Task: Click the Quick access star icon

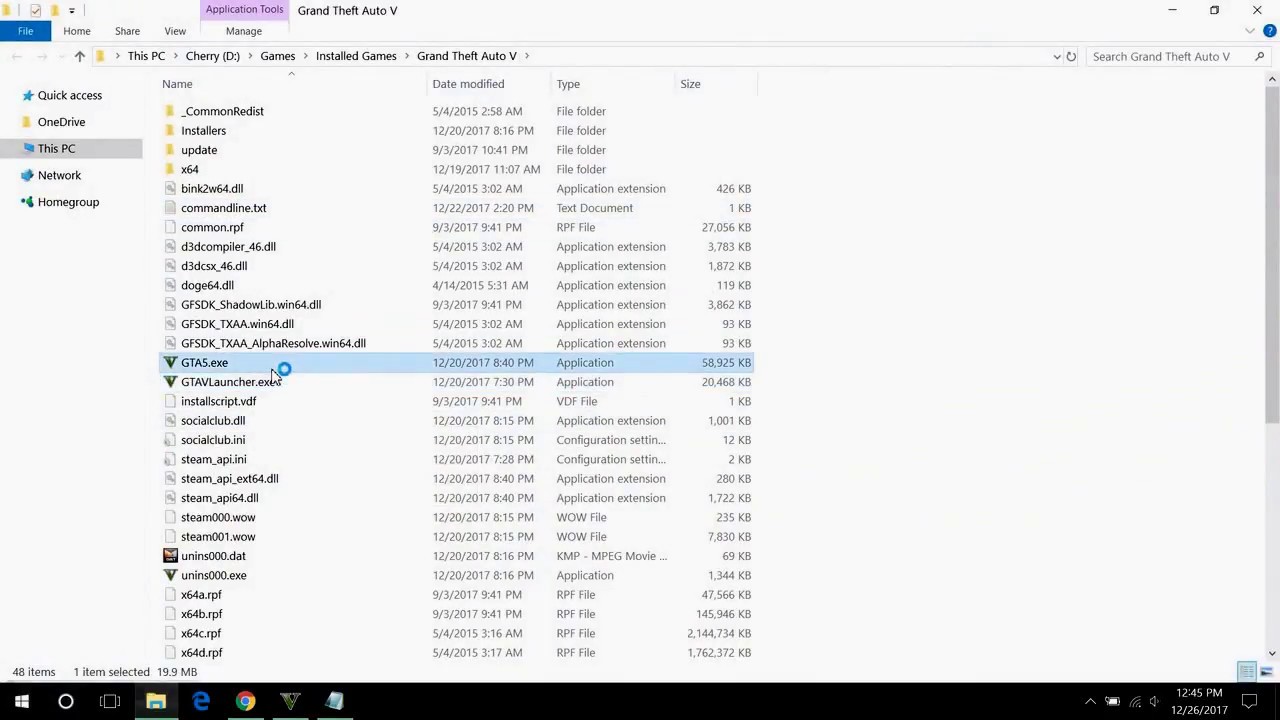Action: [27, 95]
